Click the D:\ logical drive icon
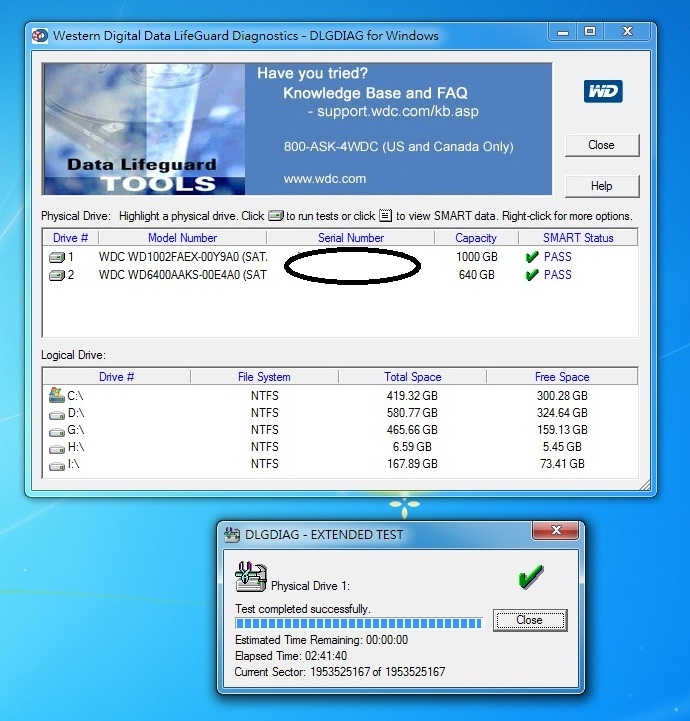690x721 pixels. click(57, 415)
